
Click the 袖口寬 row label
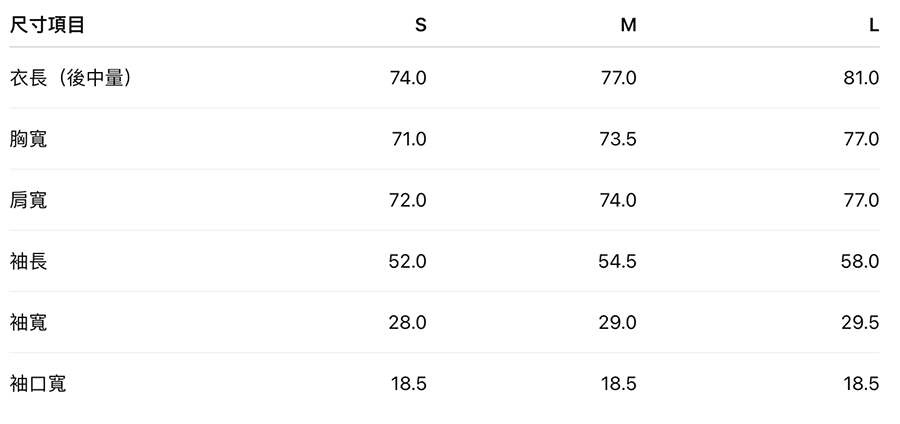point(38,383)
